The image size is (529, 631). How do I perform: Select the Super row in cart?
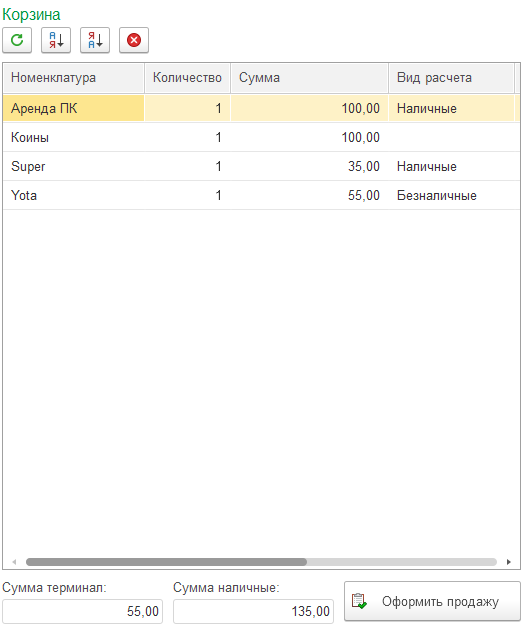[x=261, y=167]
